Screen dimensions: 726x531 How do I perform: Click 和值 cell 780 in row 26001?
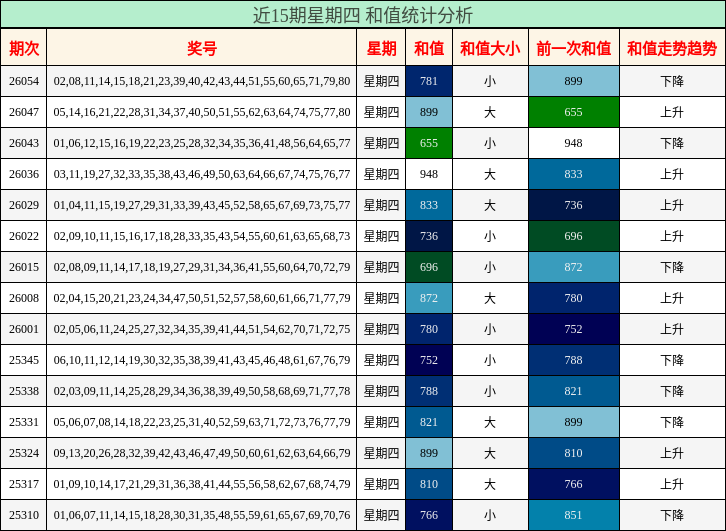coord(429,329)
